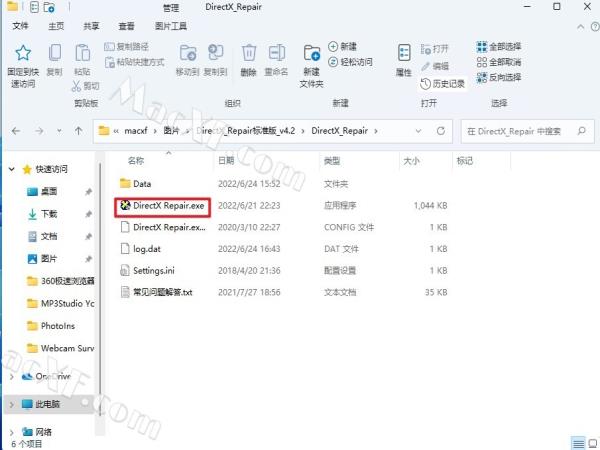
Task: Switch to the View (查看) tab
Action: coord(126,26)
